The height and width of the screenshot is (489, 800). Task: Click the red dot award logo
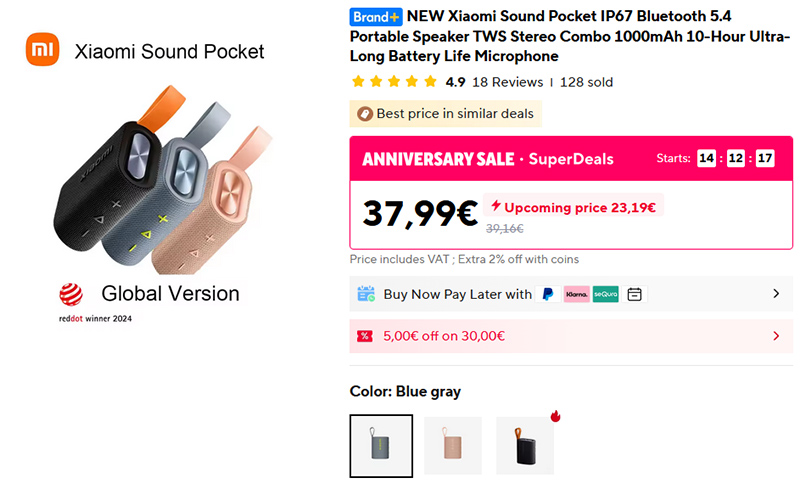coord(69,294)
